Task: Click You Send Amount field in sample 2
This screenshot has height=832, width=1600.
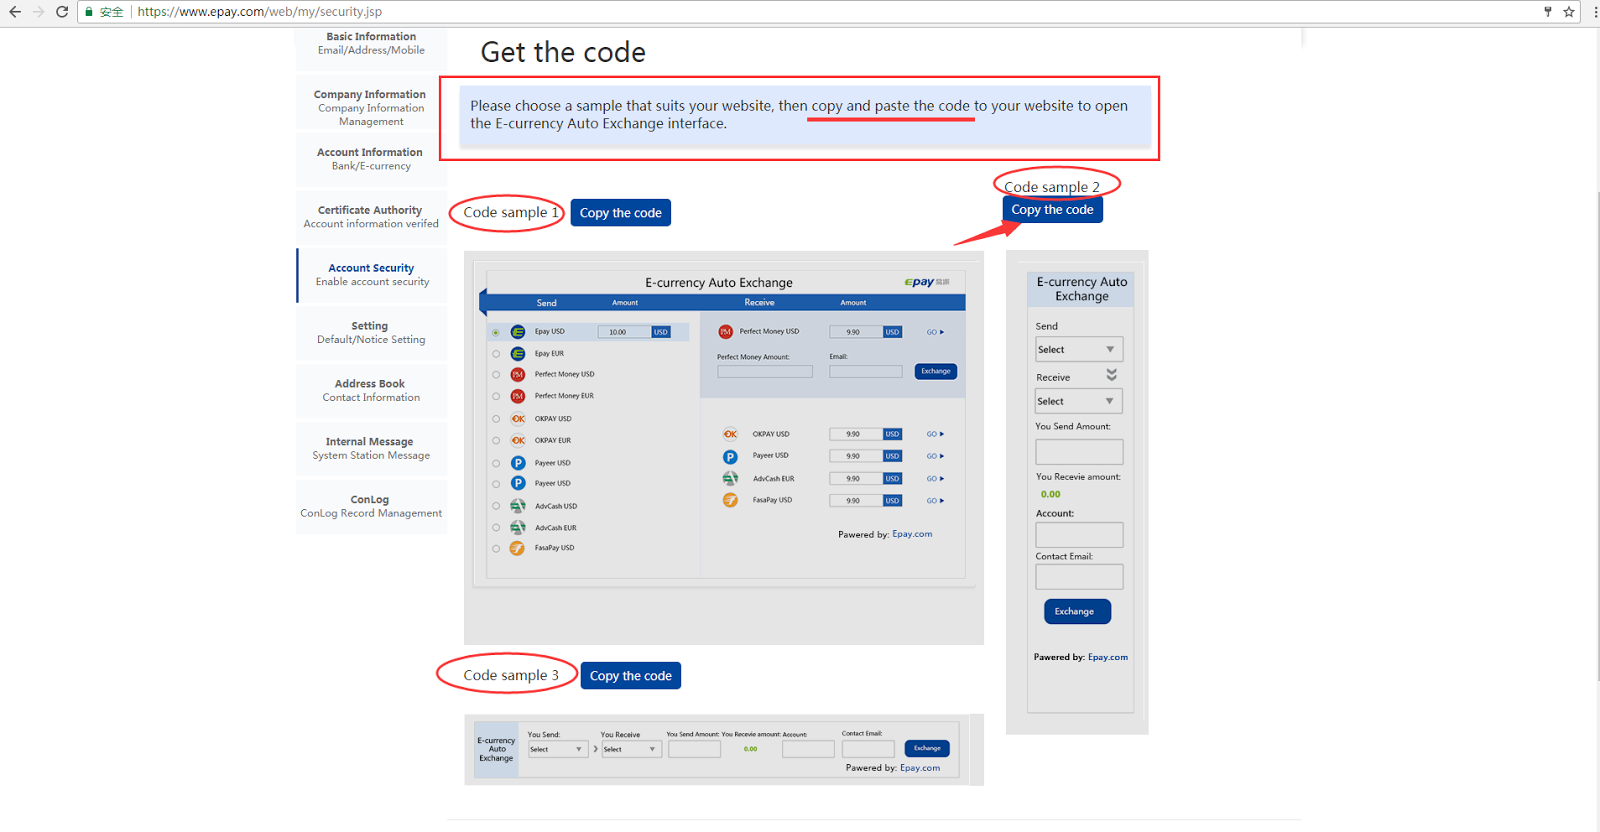Action: (x=1079, y=452)
